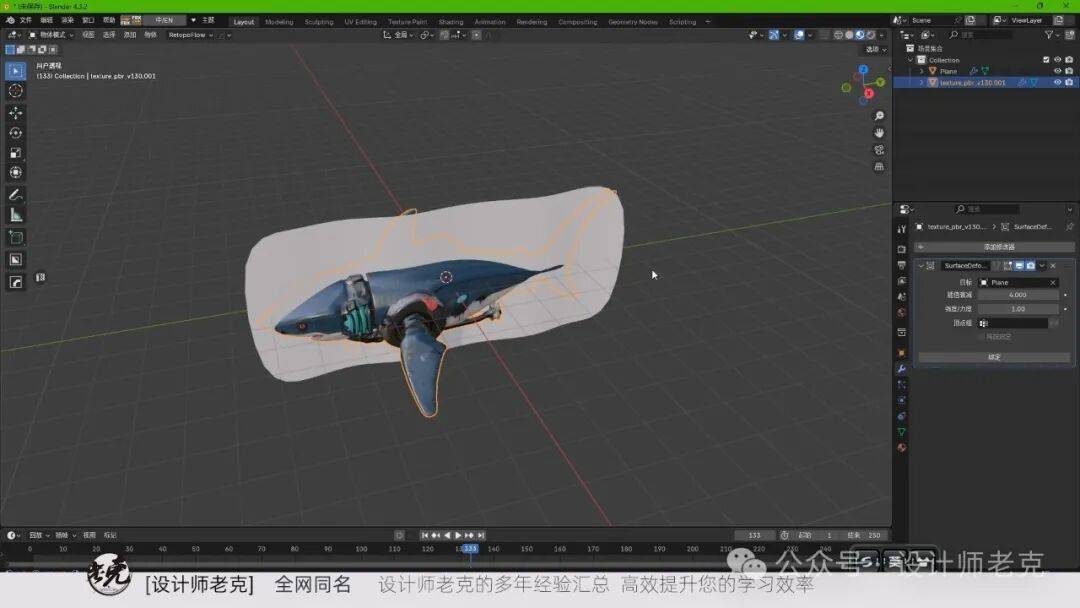Select the Transform tool
The height and width of the screenshot is (608, 1080).
point(16,173)
